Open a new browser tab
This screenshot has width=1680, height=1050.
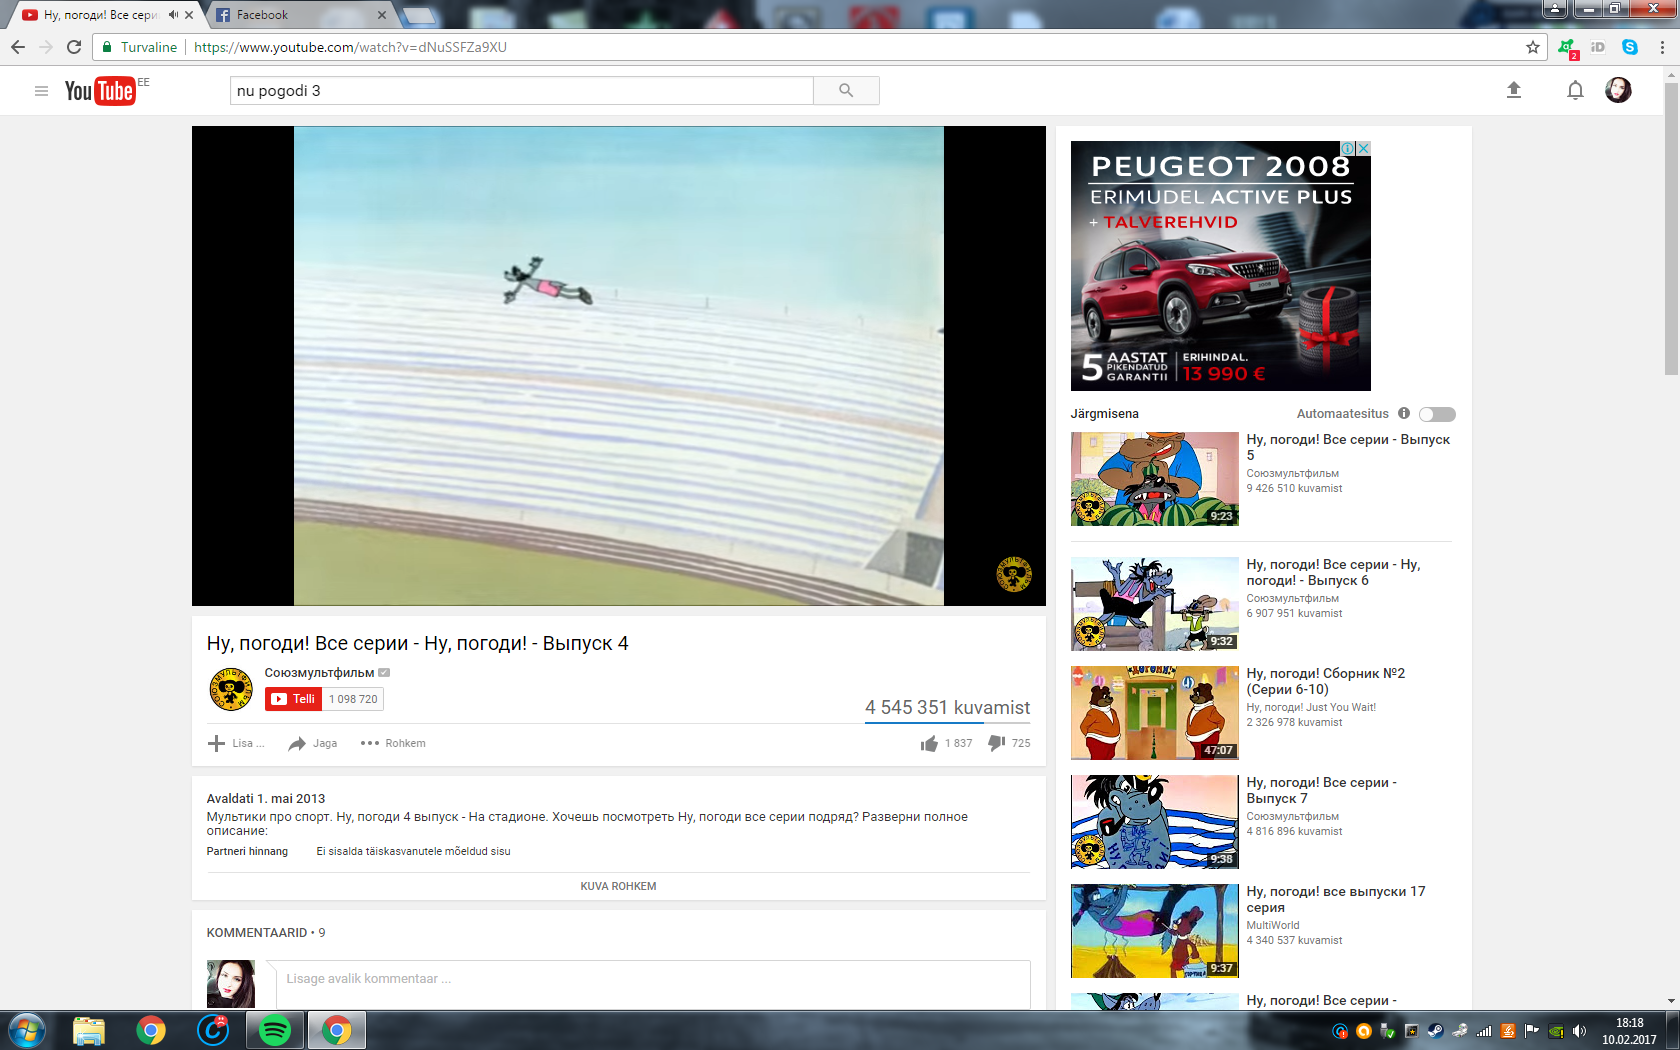[419, 15]
